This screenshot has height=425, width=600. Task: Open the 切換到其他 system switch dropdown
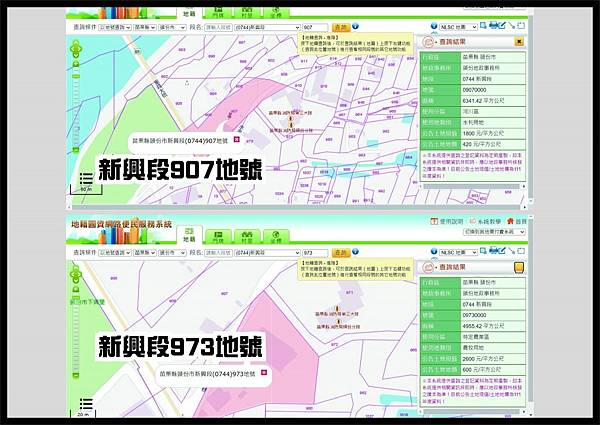[x=494, y=232]
